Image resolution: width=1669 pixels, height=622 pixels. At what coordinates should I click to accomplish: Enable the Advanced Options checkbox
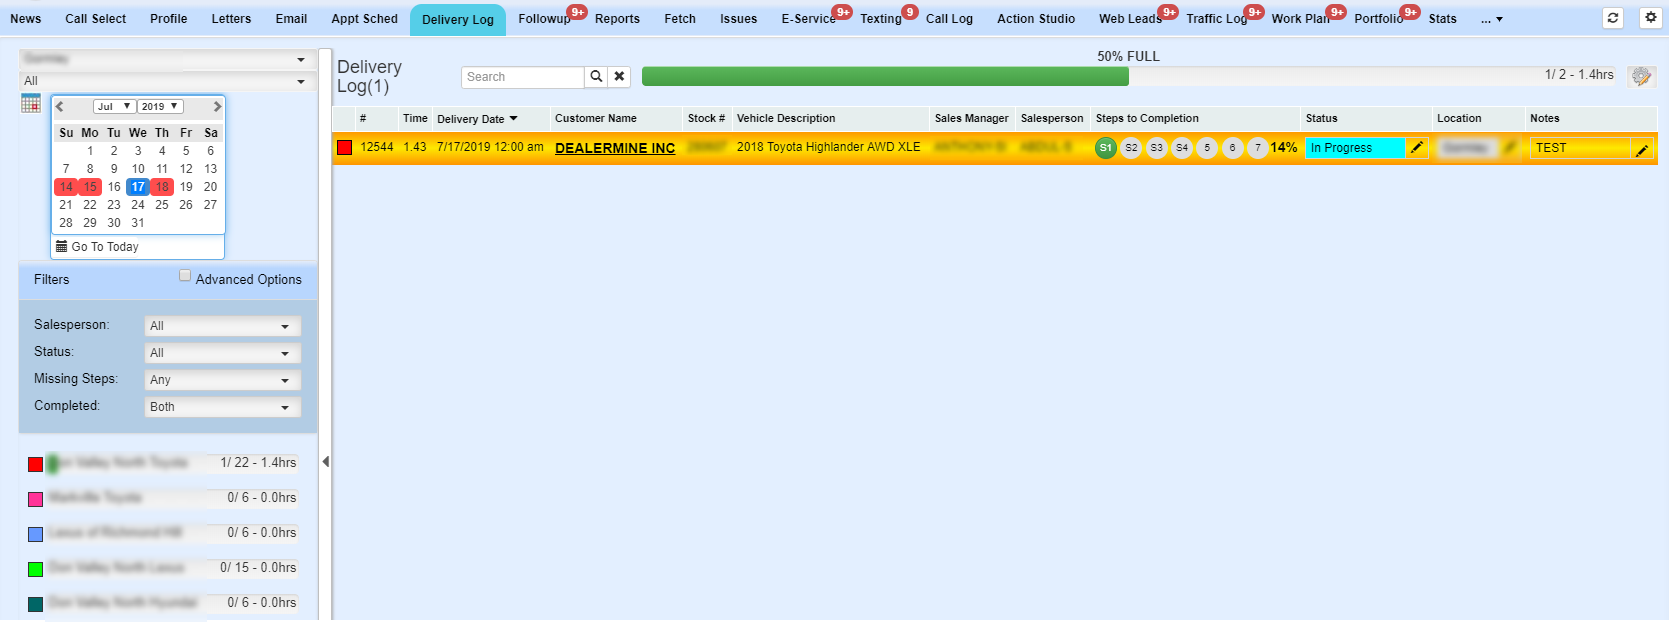coord(185,276)
